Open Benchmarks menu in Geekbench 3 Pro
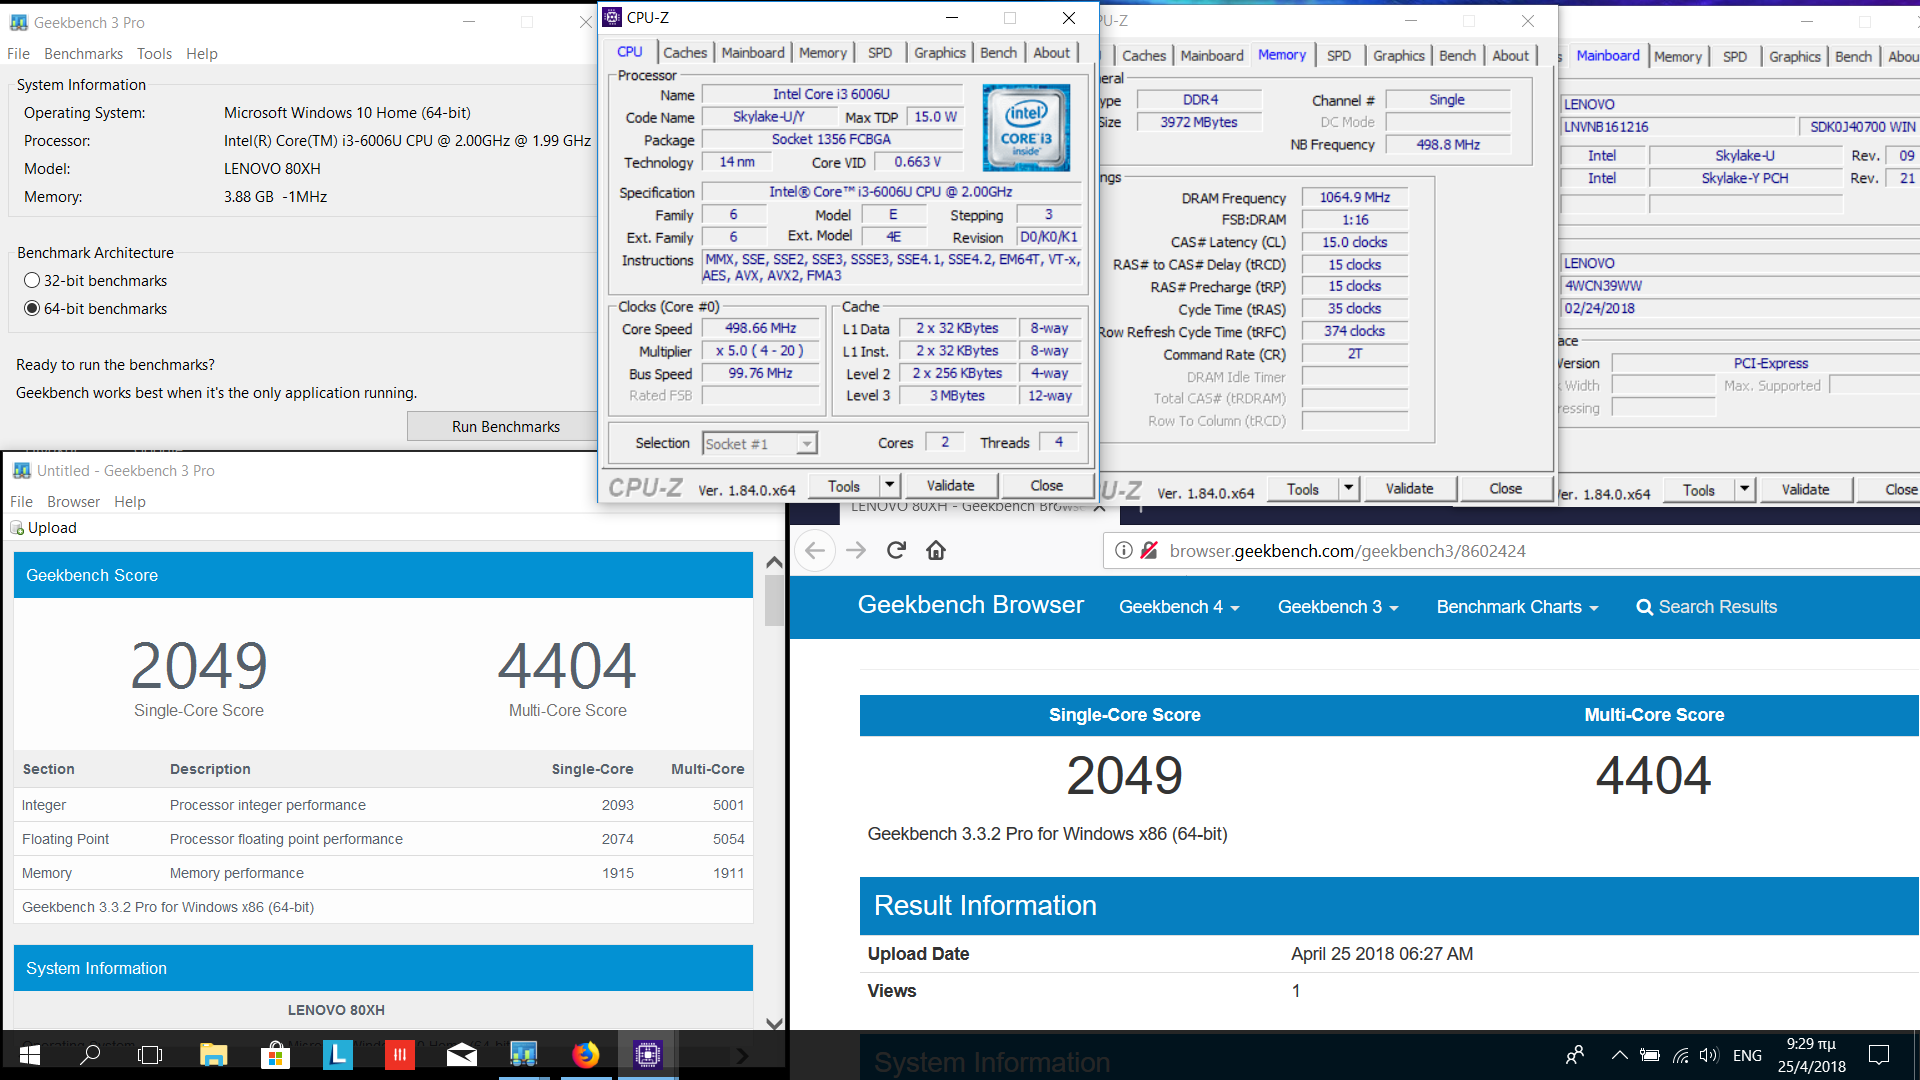 [x=83, y=54]
